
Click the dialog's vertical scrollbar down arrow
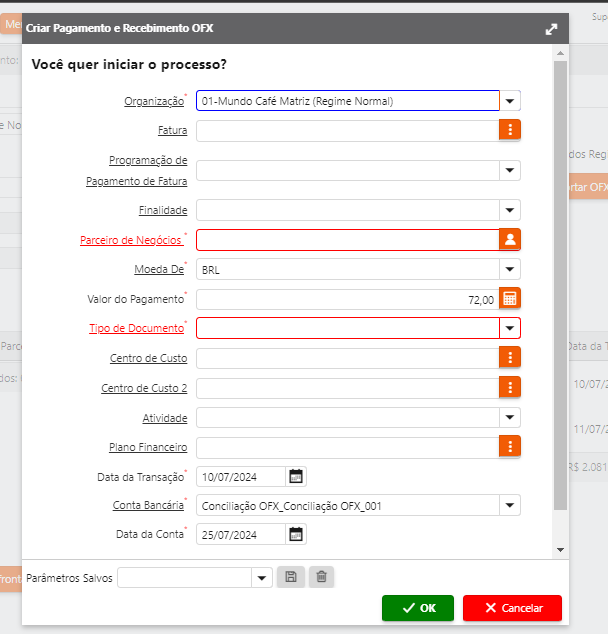(x=561, y=550)
